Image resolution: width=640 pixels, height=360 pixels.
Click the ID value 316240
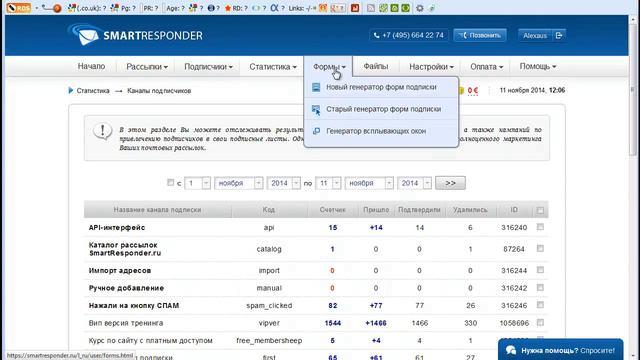514,227
